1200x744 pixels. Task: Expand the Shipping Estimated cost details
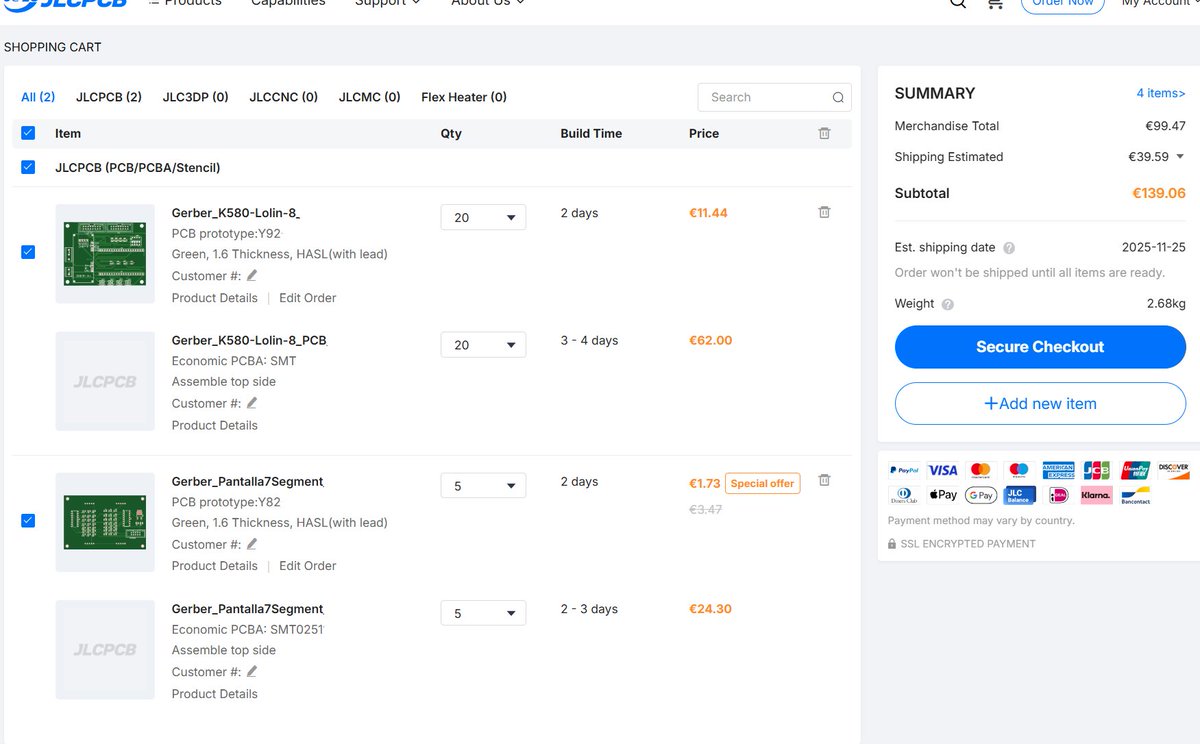[x=1182, y=157]
